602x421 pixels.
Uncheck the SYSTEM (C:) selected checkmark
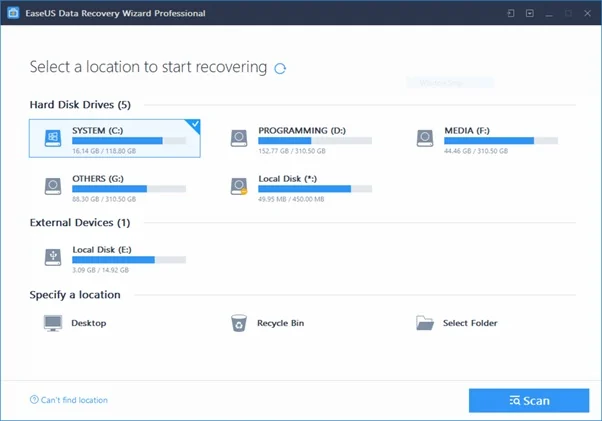click(194, 123)
